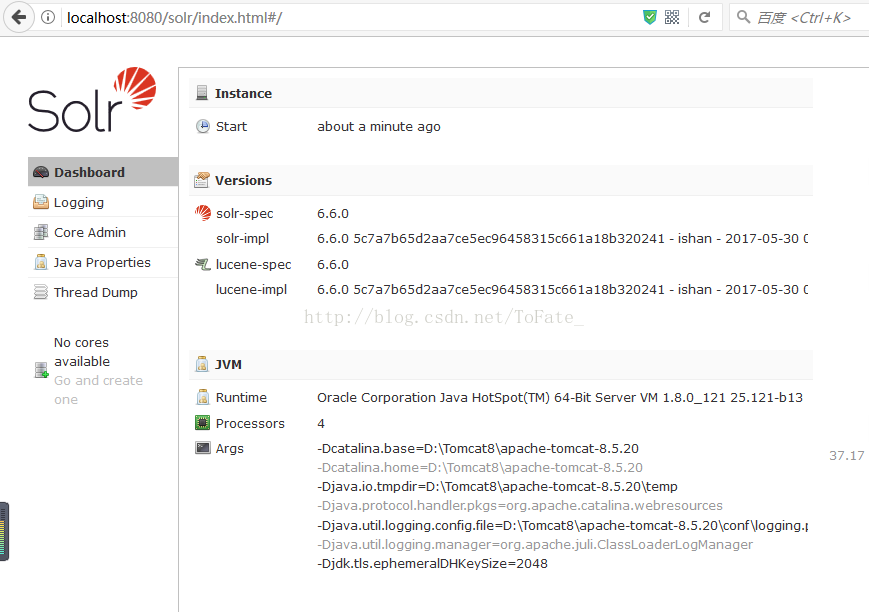Click the Instance server icon
Screen dimensions: 869x612
click(x=202, y=93)
